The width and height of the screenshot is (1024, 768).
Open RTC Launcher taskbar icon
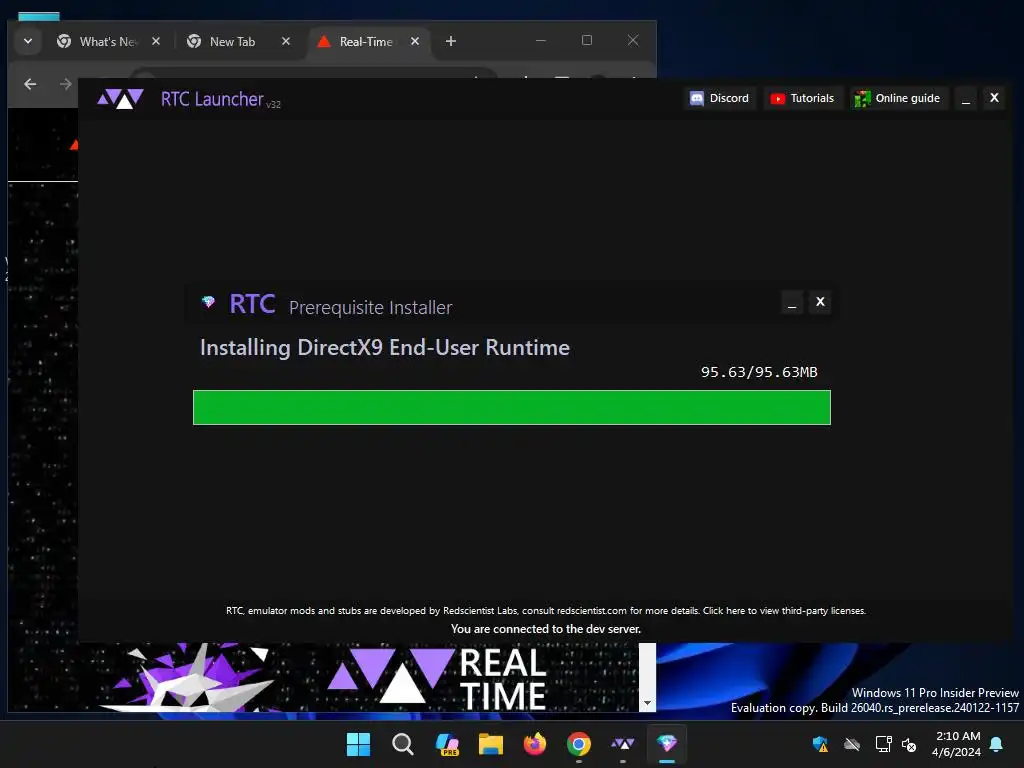(622, 744)
